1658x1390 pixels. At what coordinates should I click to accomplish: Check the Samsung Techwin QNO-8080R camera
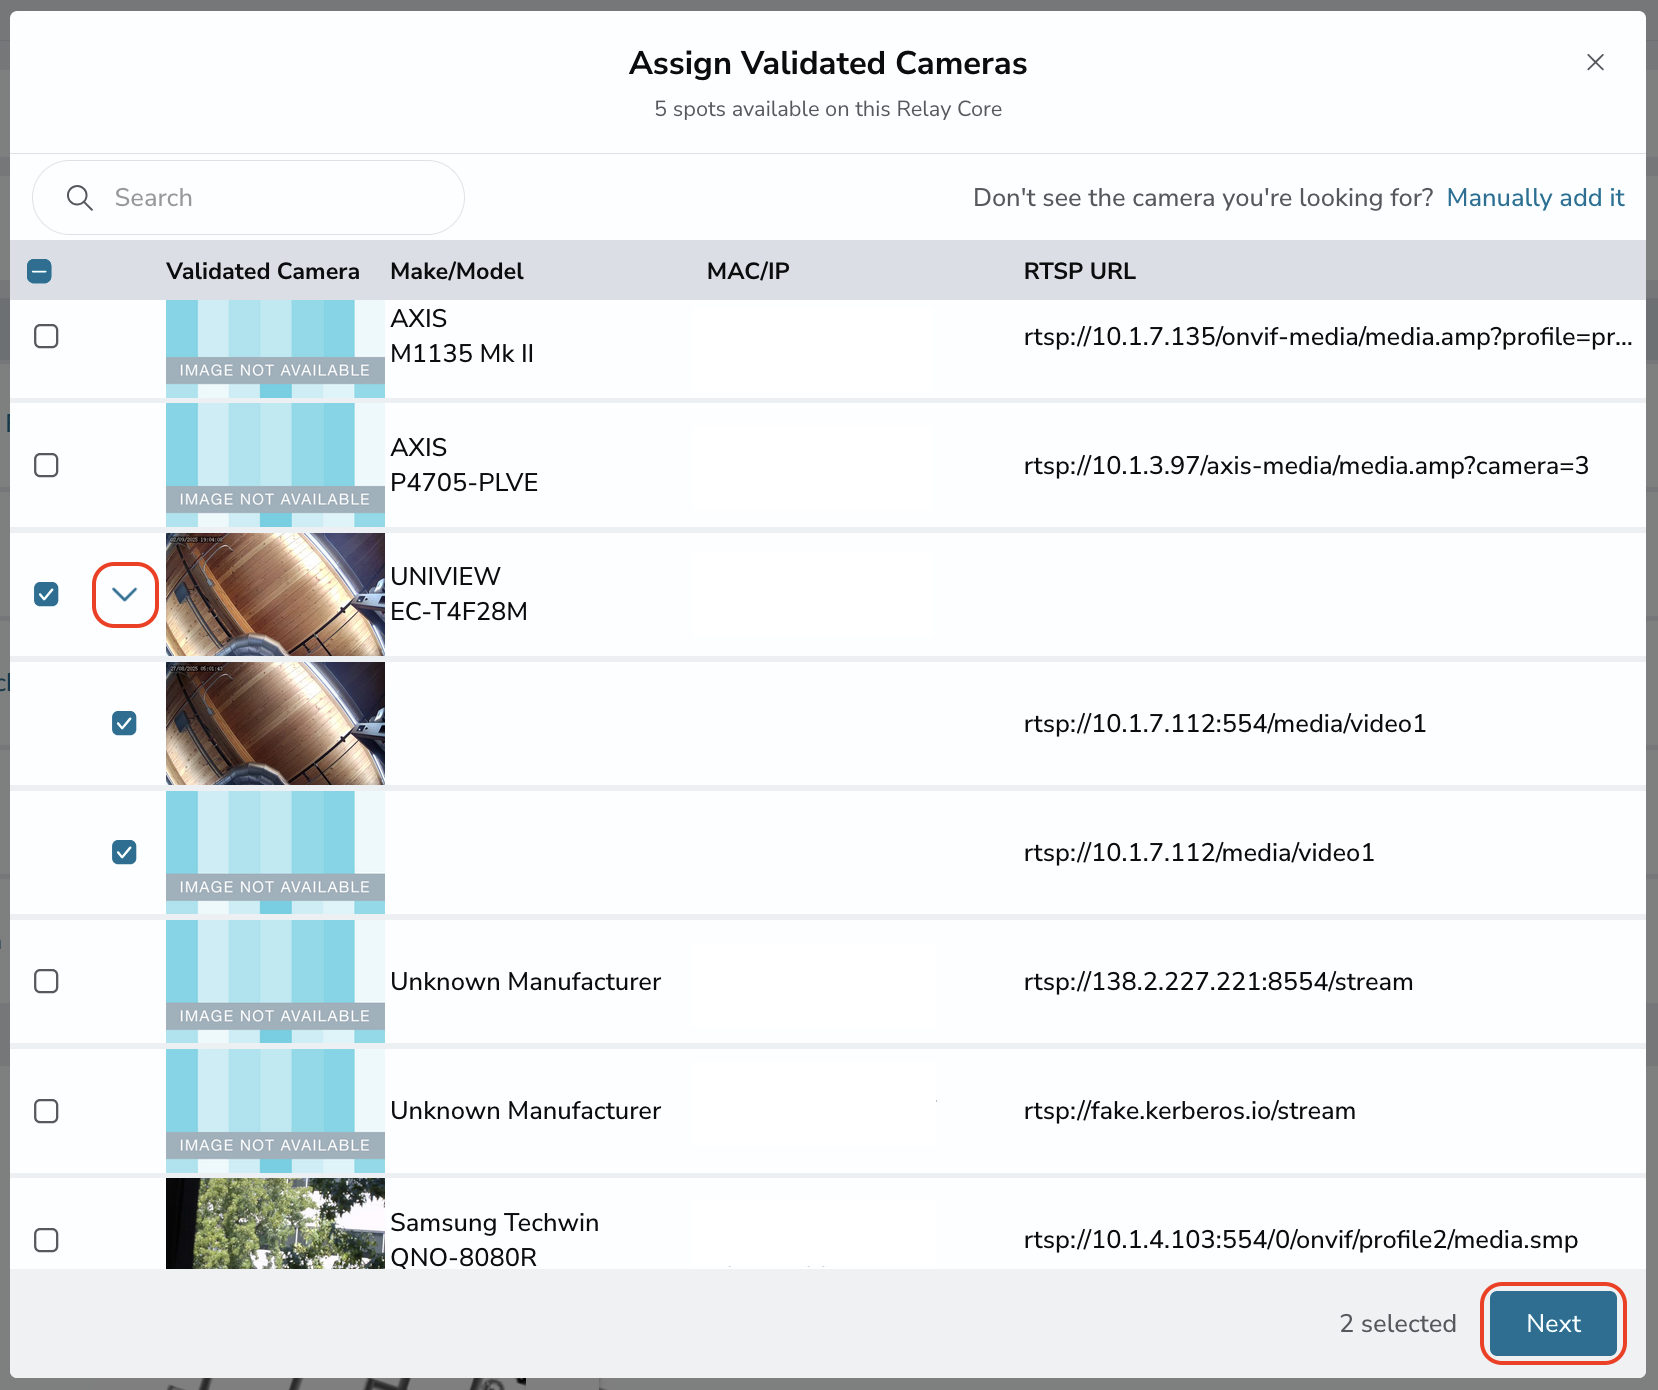[46, 1240]
